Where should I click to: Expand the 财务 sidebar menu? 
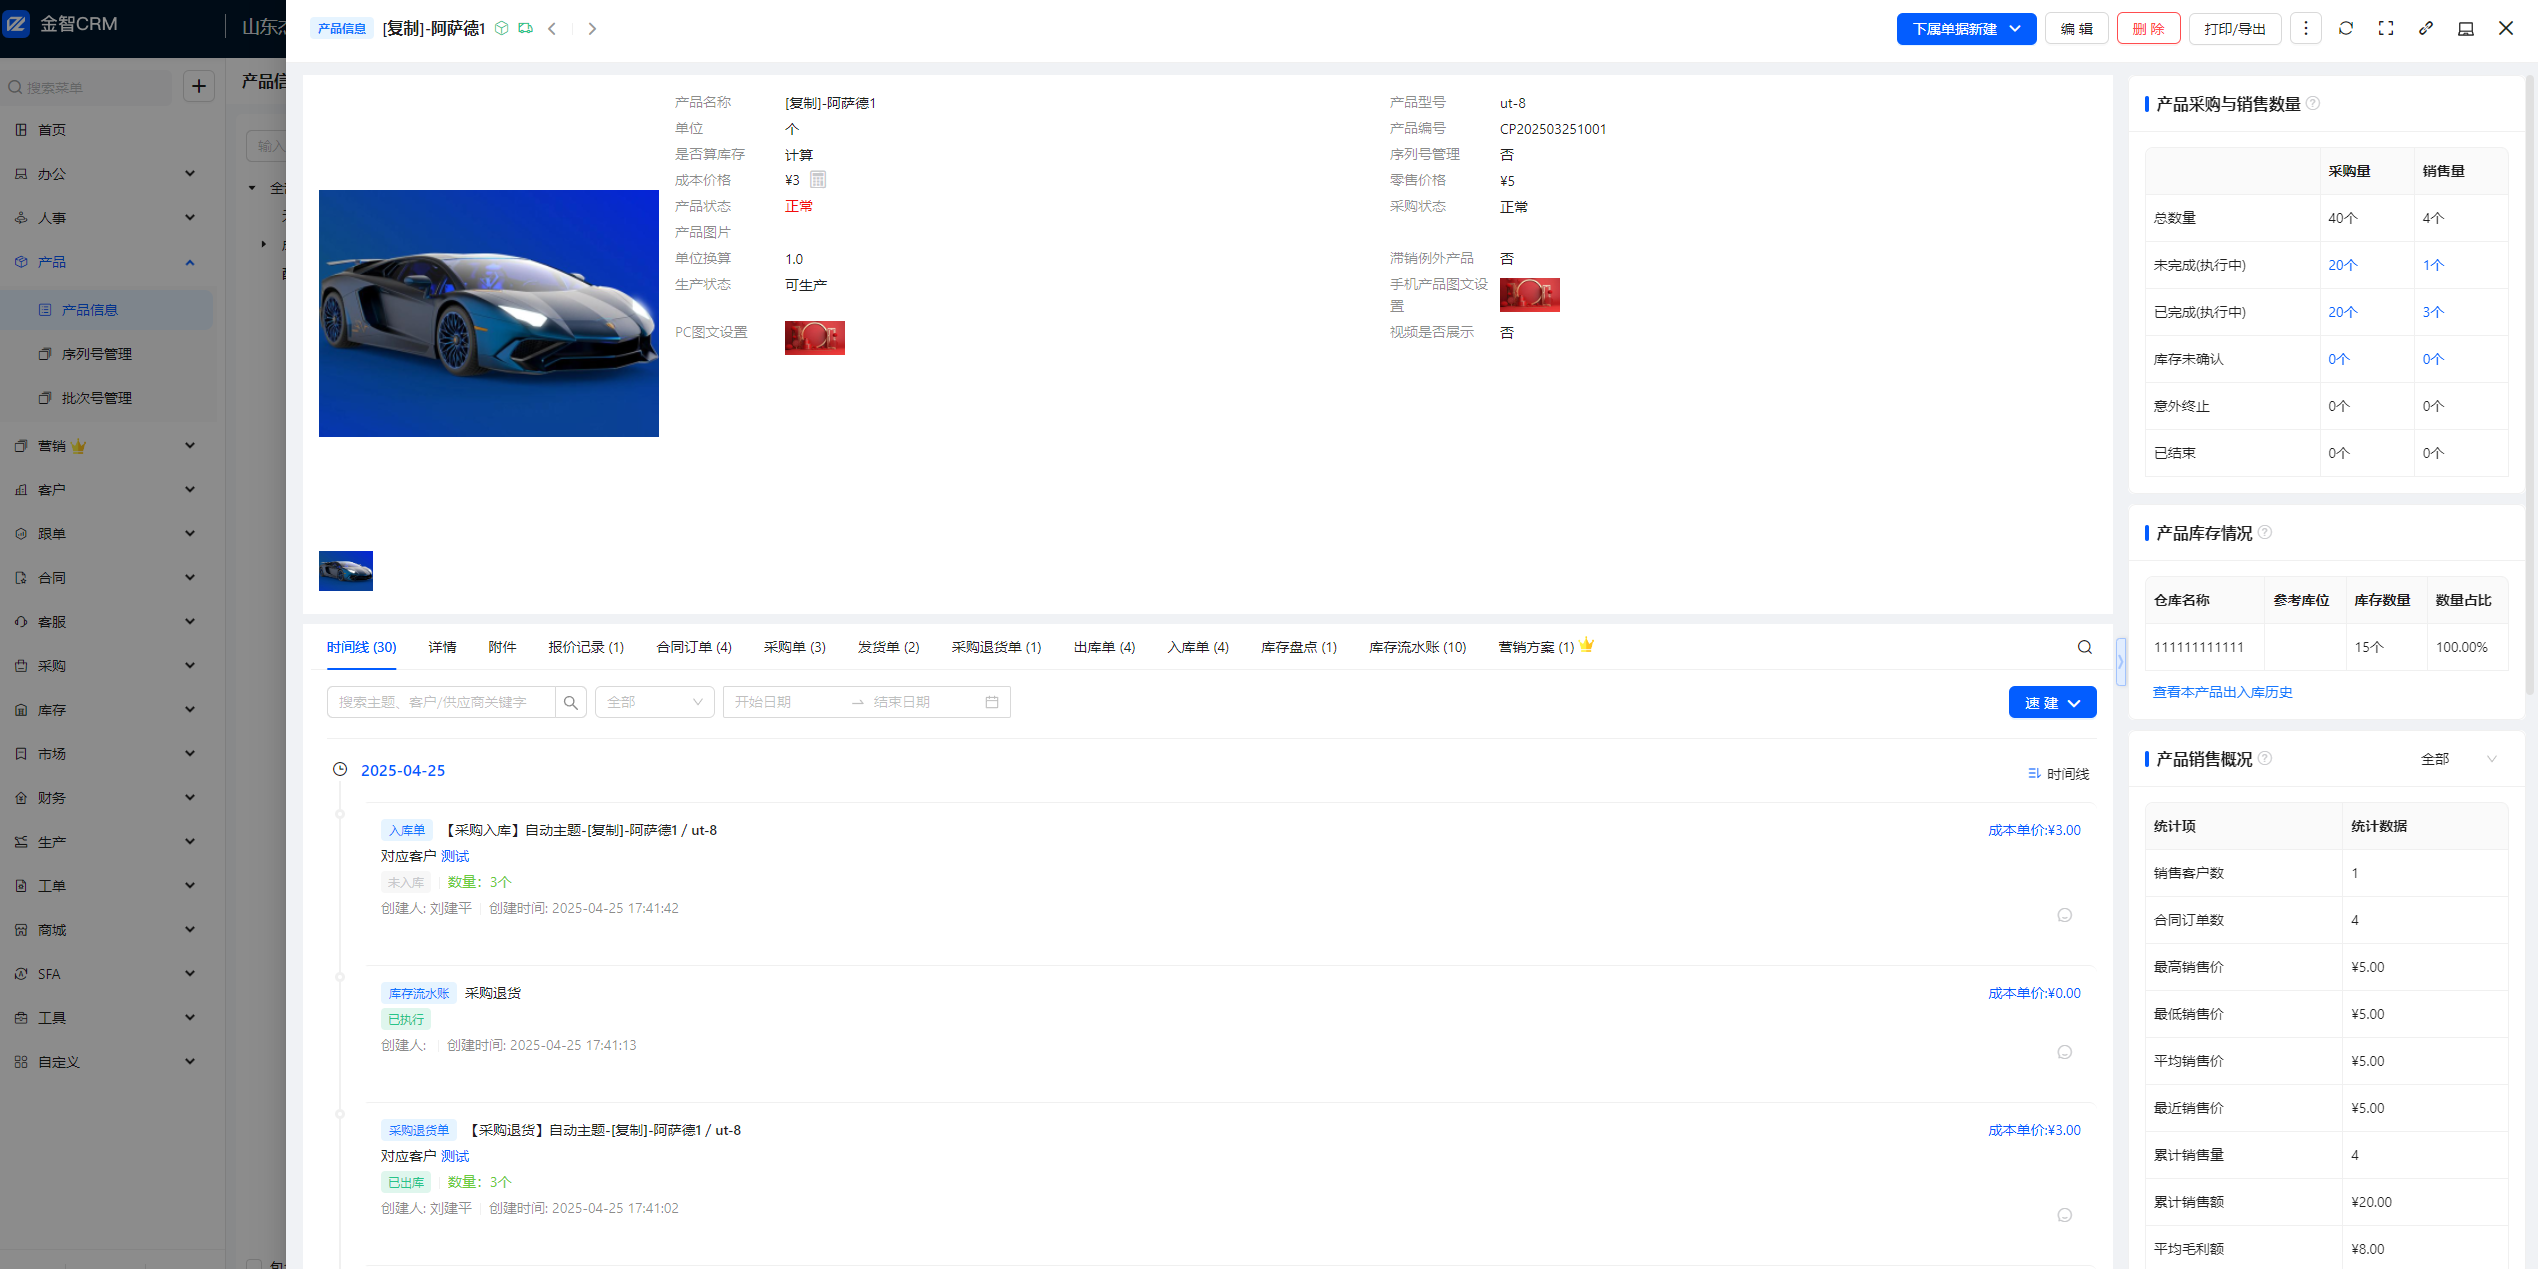107,798
